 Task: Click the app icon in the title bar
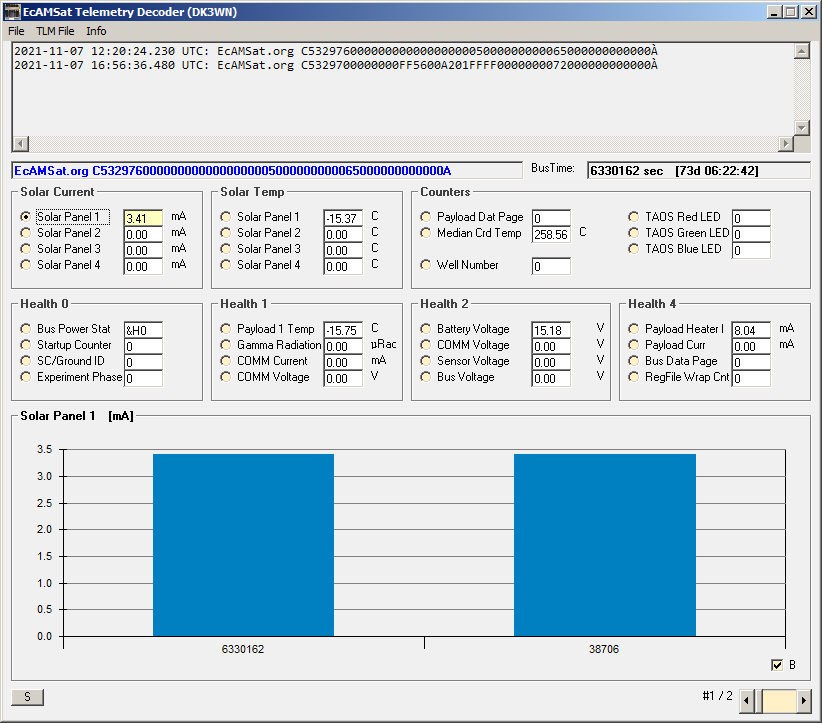(12, 11)
